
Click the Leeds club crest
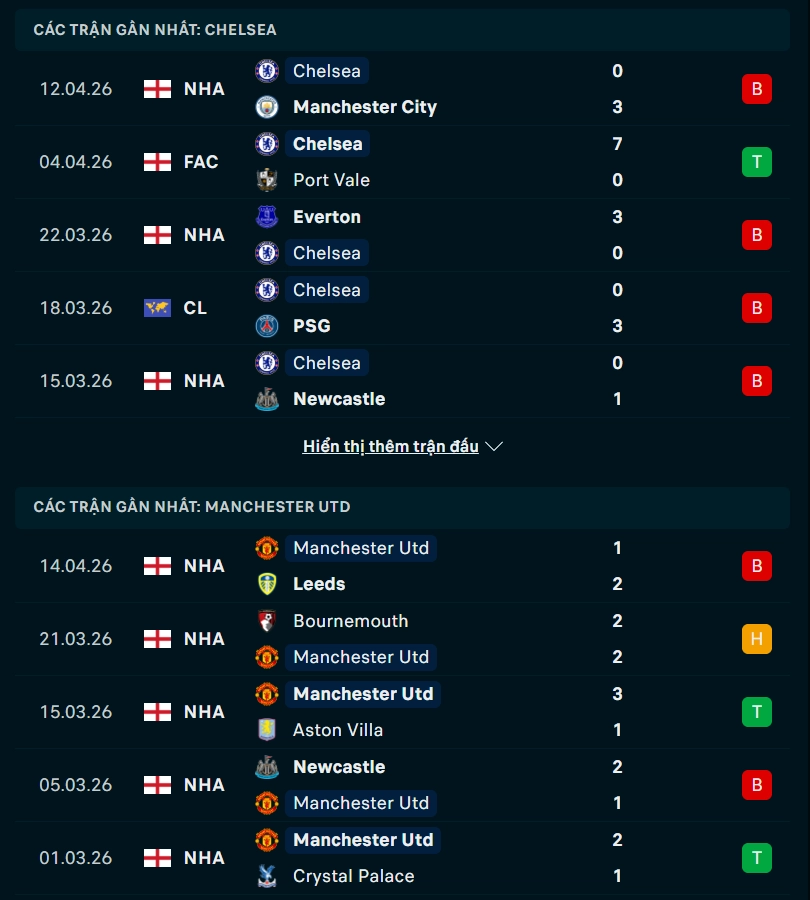coord(267,584)
